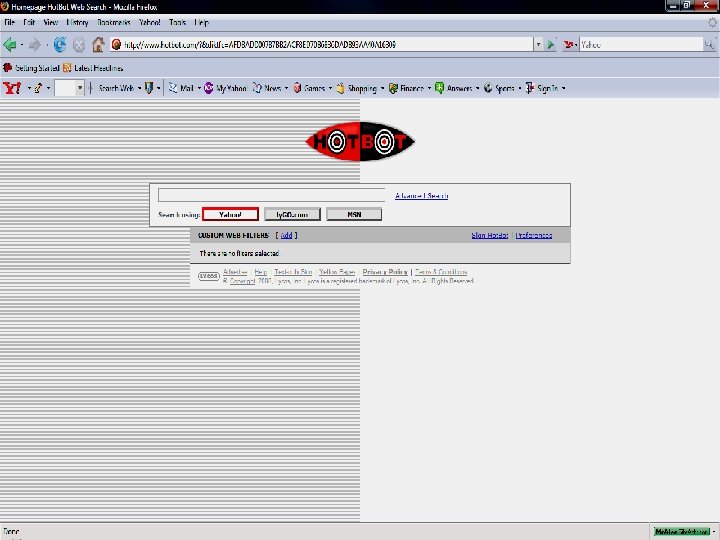This screenshot has height=540, width=720.
Task: Search using the MSN button
Action: click(354, 214)
